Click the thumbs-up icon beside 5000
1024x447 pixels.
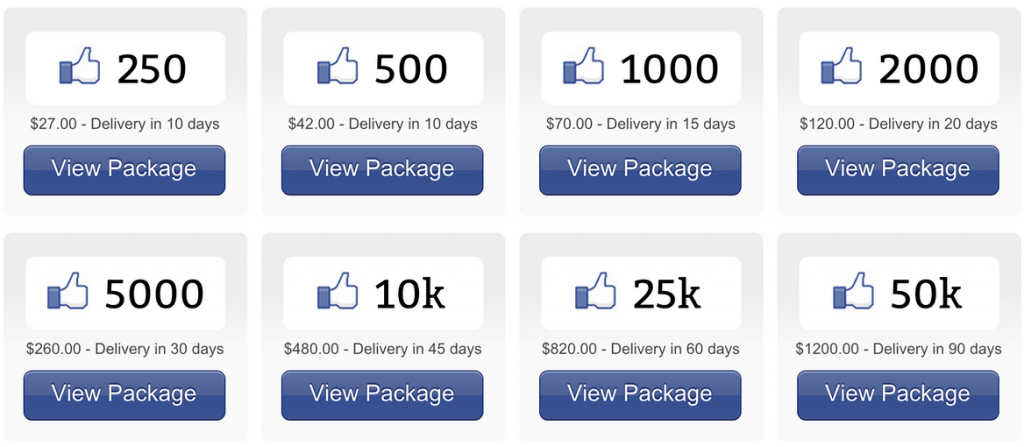click(x=68, y=291)
